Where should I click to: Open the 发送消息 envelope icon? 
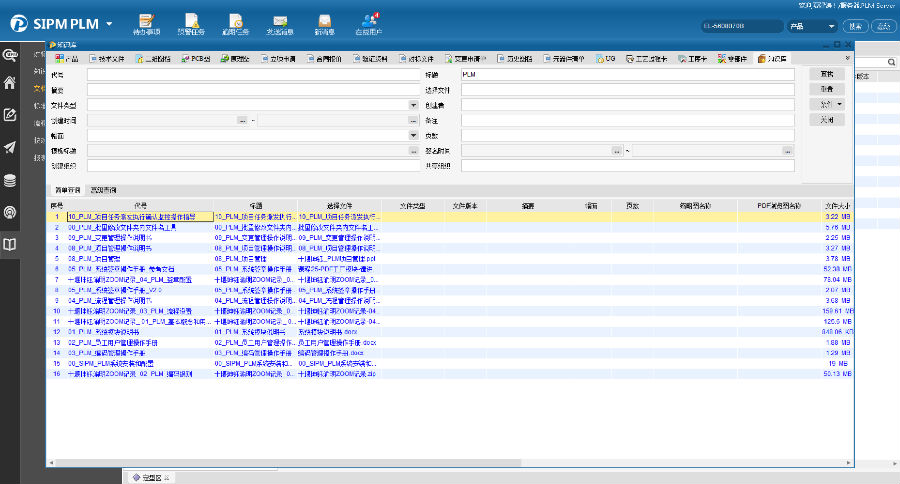click(280, 23)
